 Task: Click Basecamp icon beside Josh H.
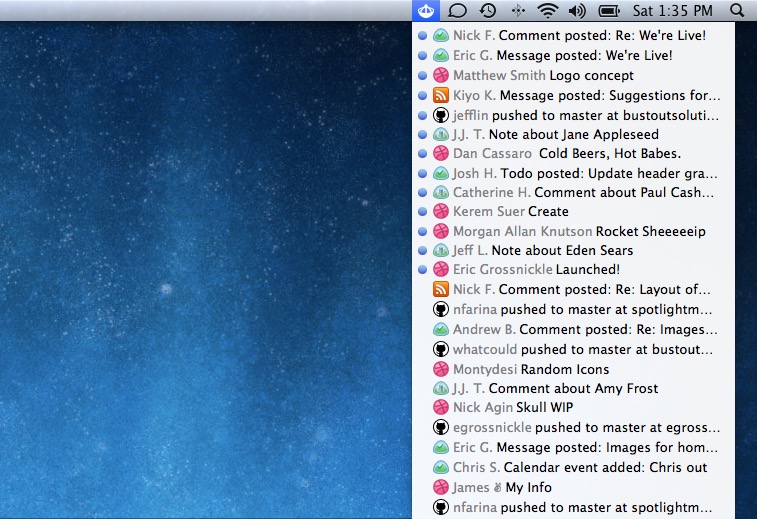point(440,173)
